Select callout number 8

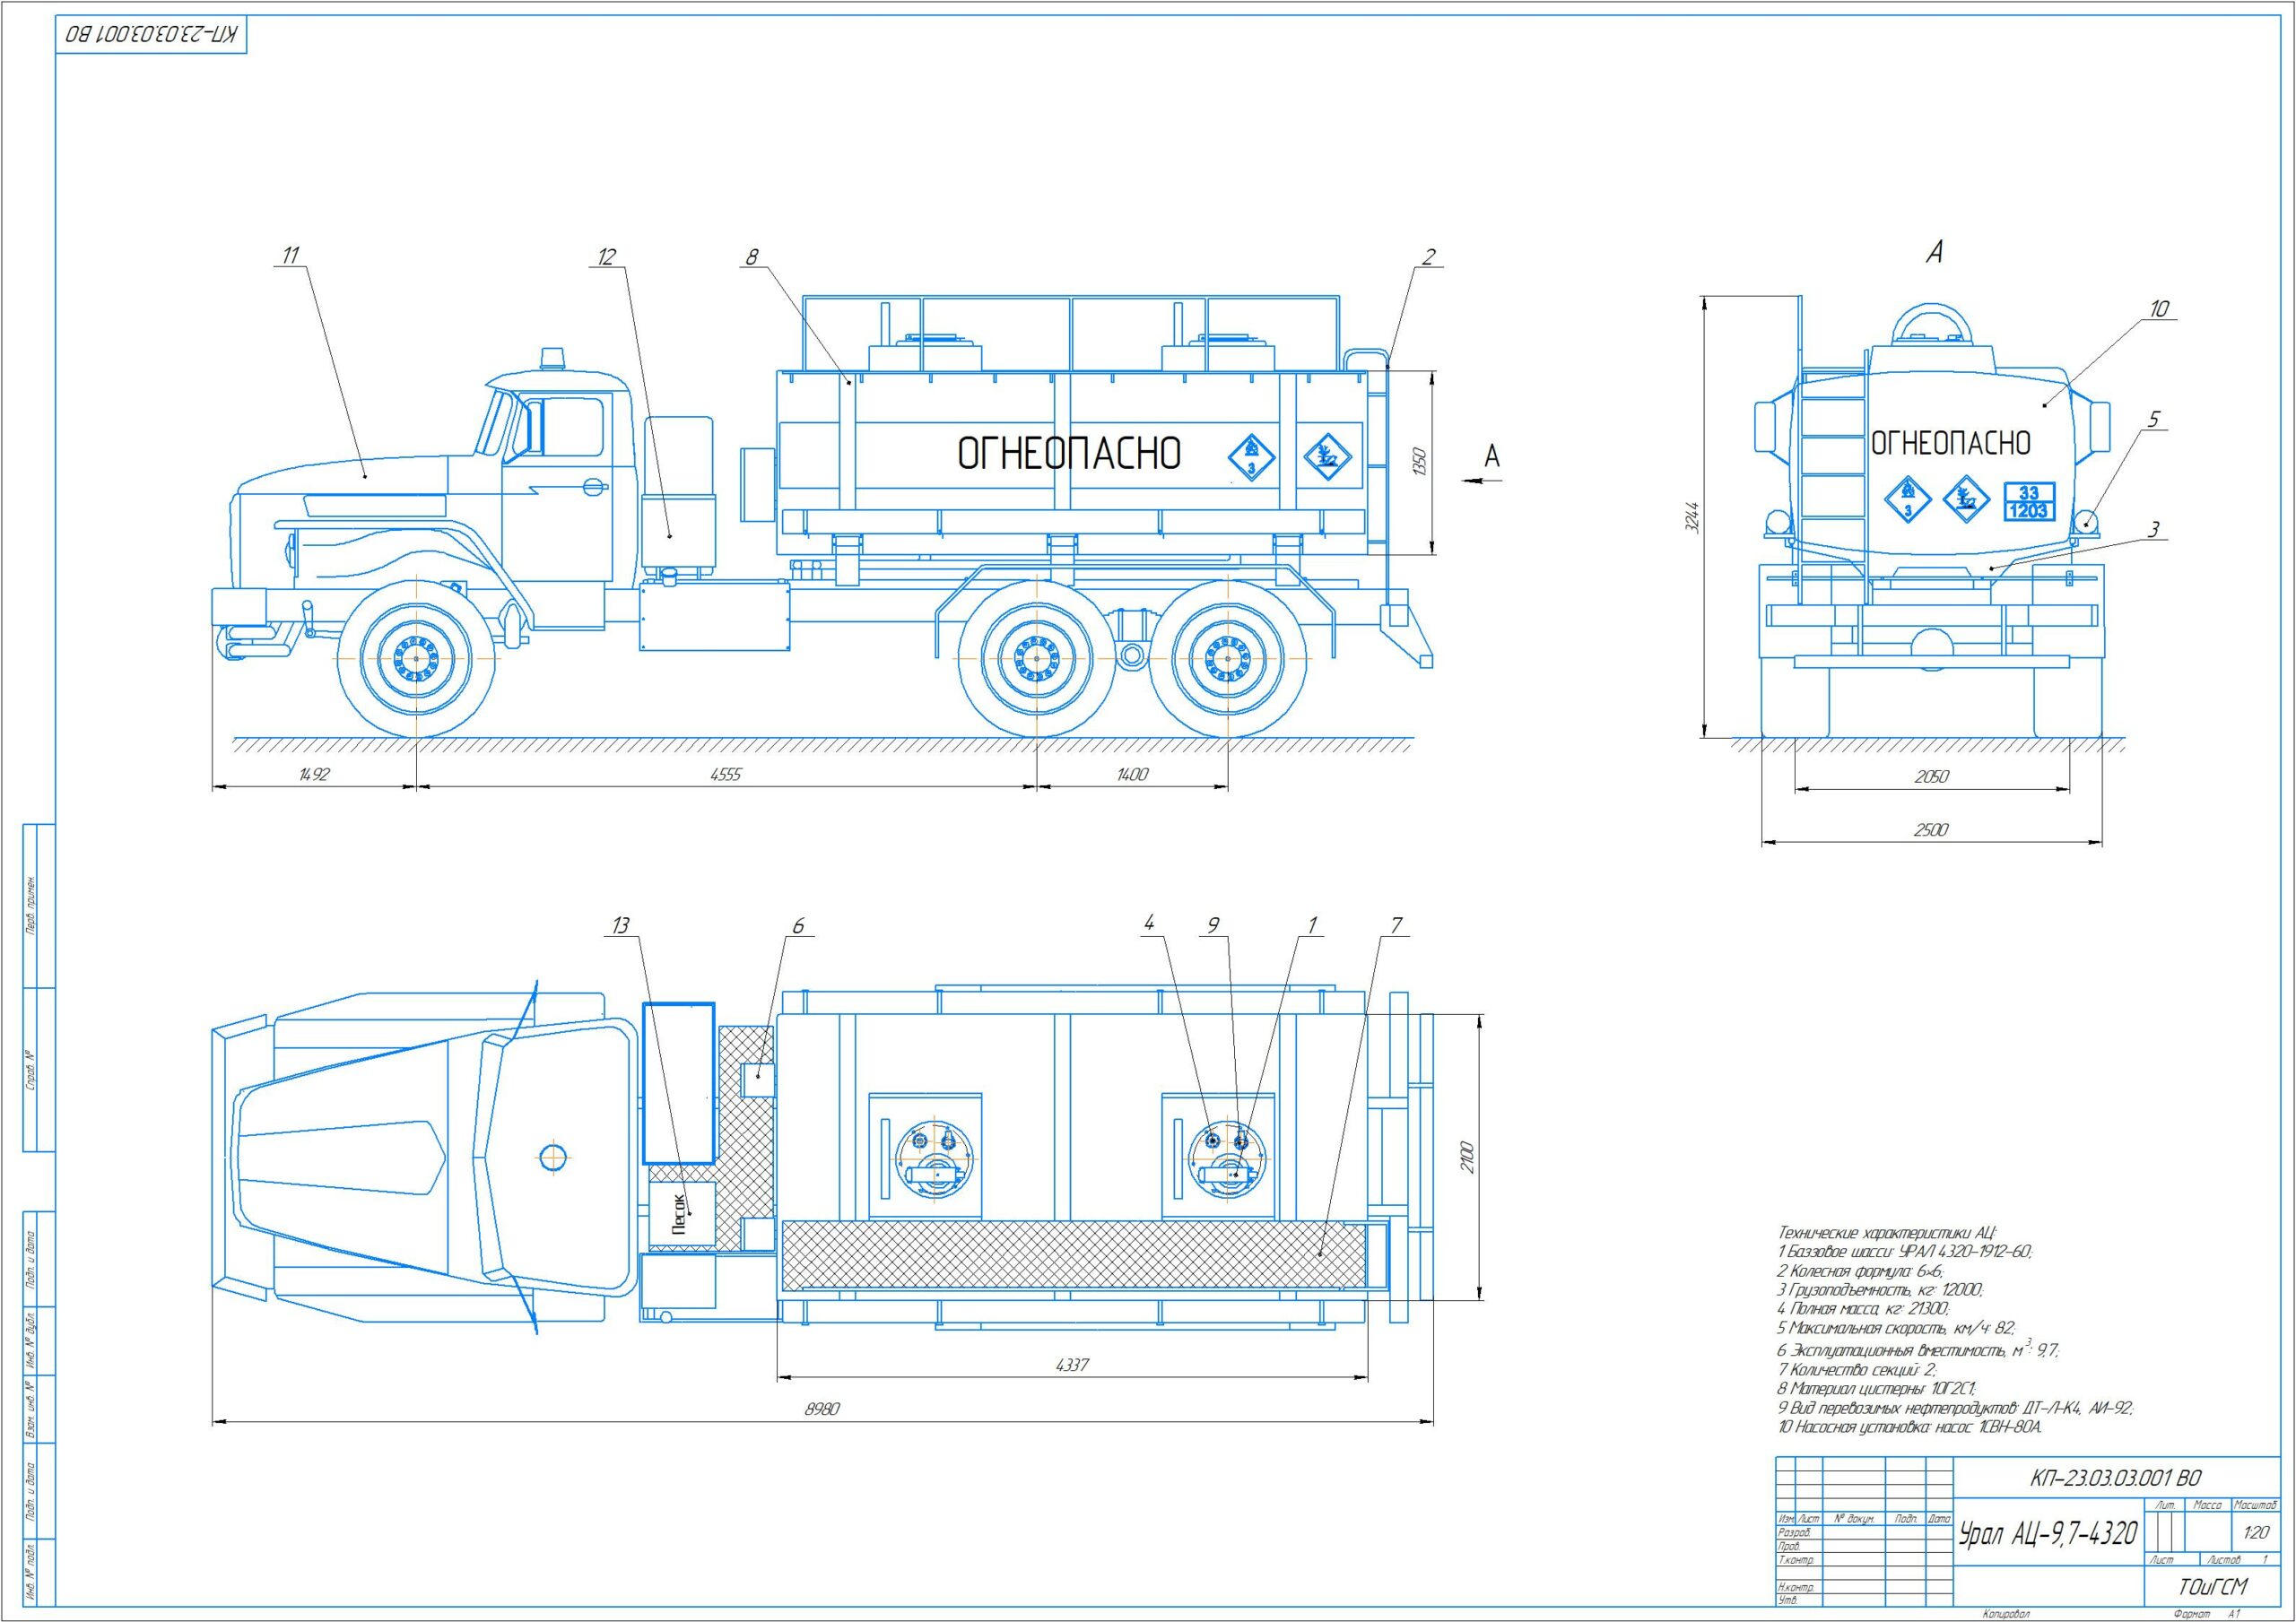(x=752, y=257)
